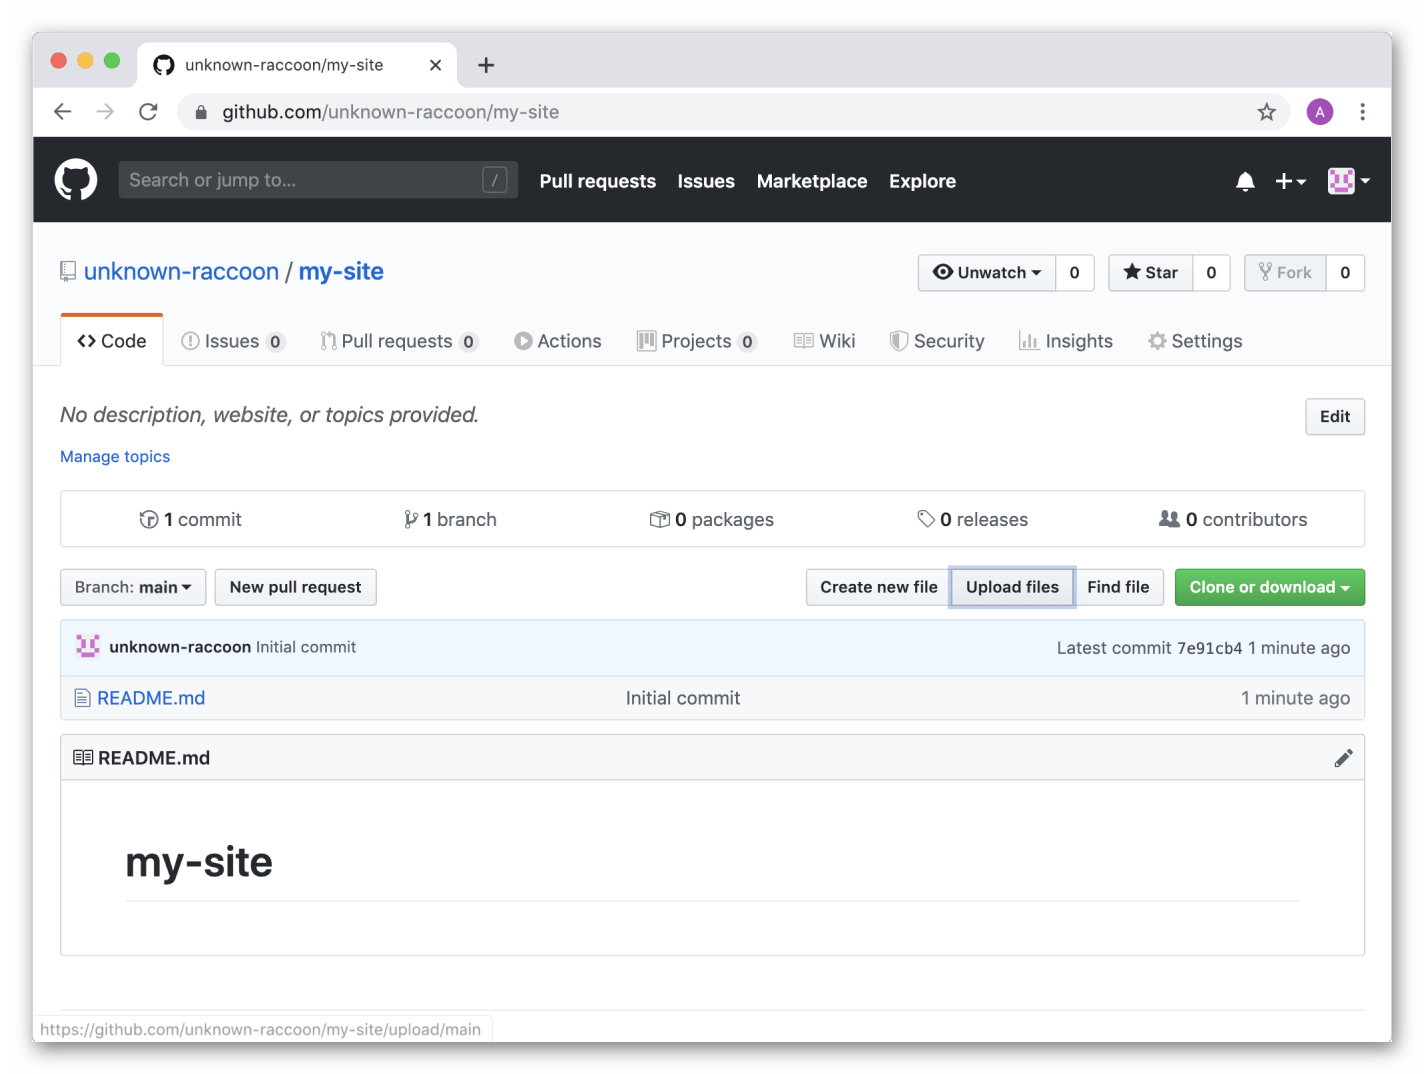Click the README.md file icon
Image resolution: width=1424 pixels, height=1074 pixels.
click(x=83, y=698)
